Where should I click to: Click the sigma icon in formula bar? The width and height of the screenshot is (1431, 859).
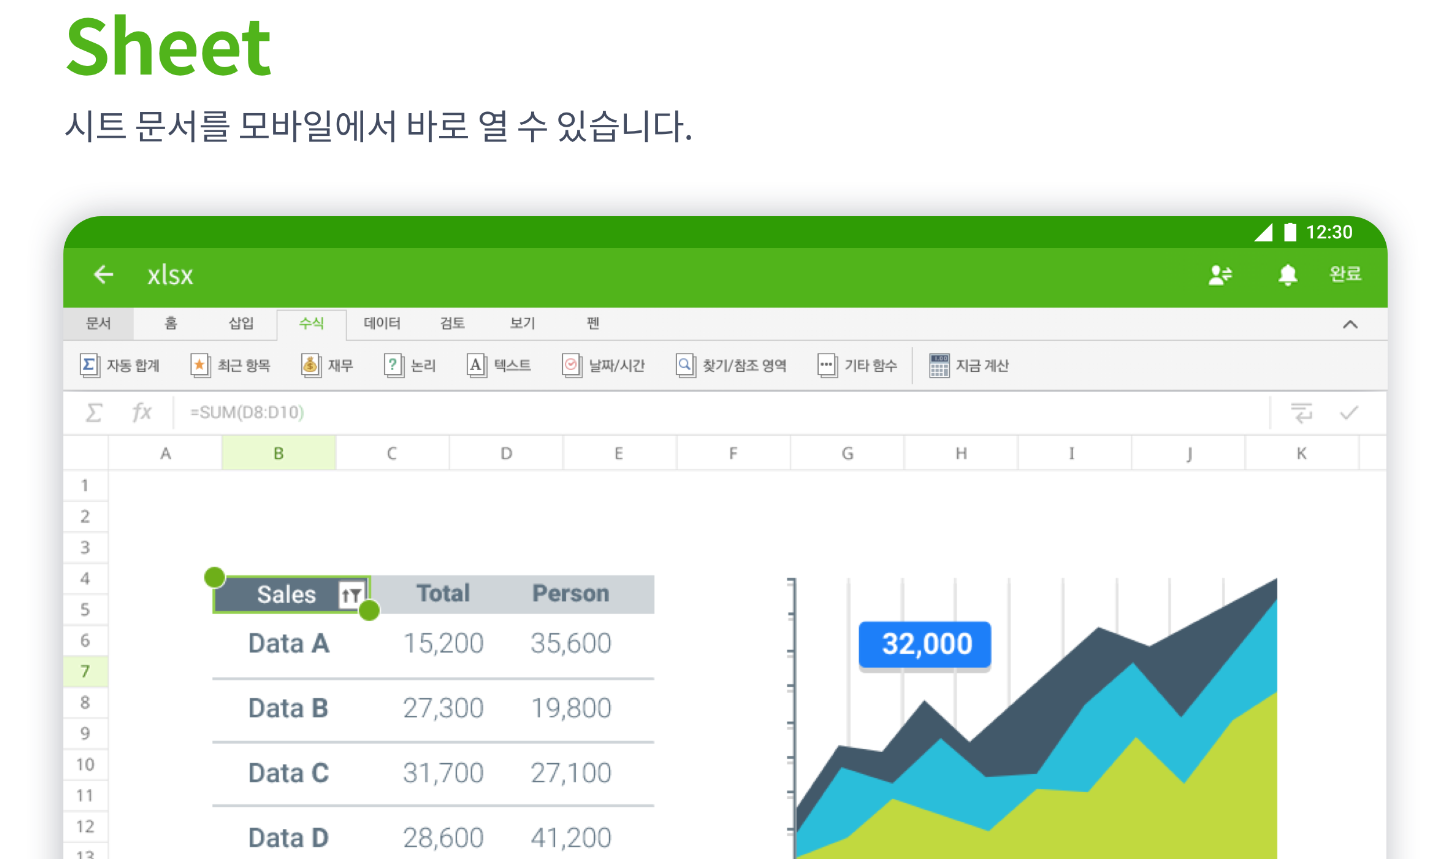point(94,412)
